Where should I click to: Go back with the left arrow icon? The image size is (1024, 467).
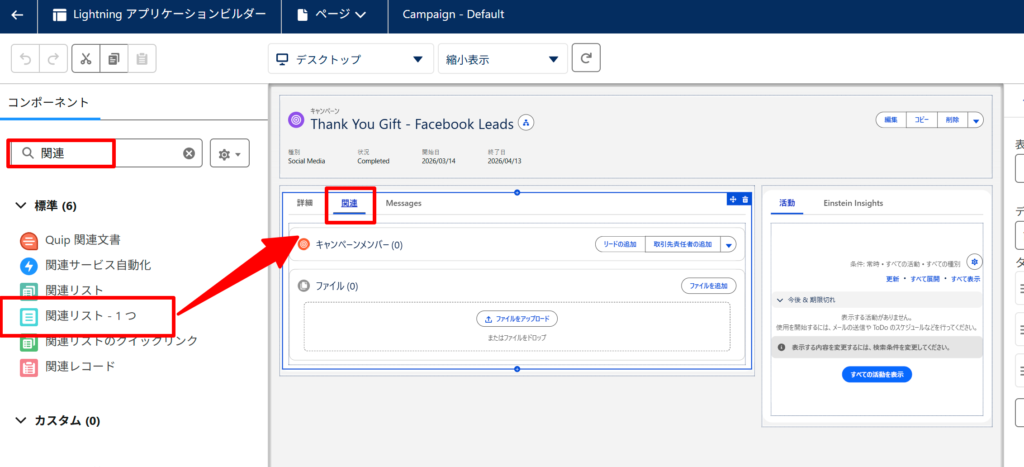tap(18, 14)
